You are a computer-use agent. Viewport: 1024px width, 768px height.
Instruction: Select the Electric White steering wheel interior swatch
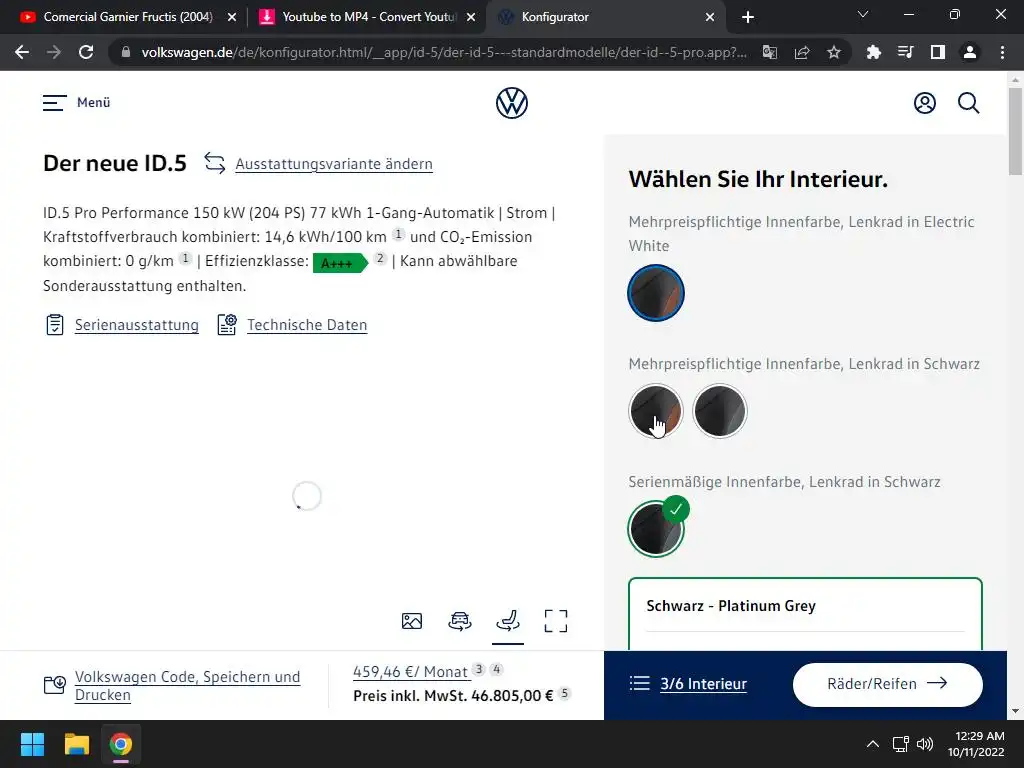pyautogui.click(x=656, y=293)
